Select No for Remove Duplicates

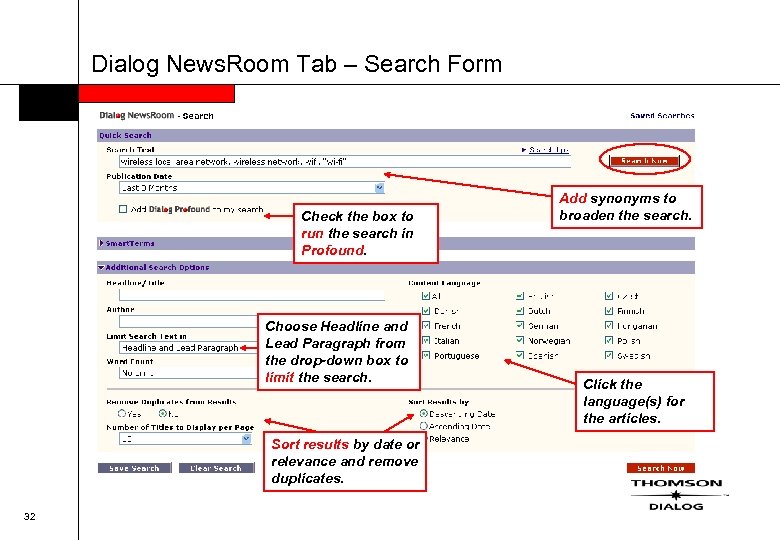coord(162,413)
